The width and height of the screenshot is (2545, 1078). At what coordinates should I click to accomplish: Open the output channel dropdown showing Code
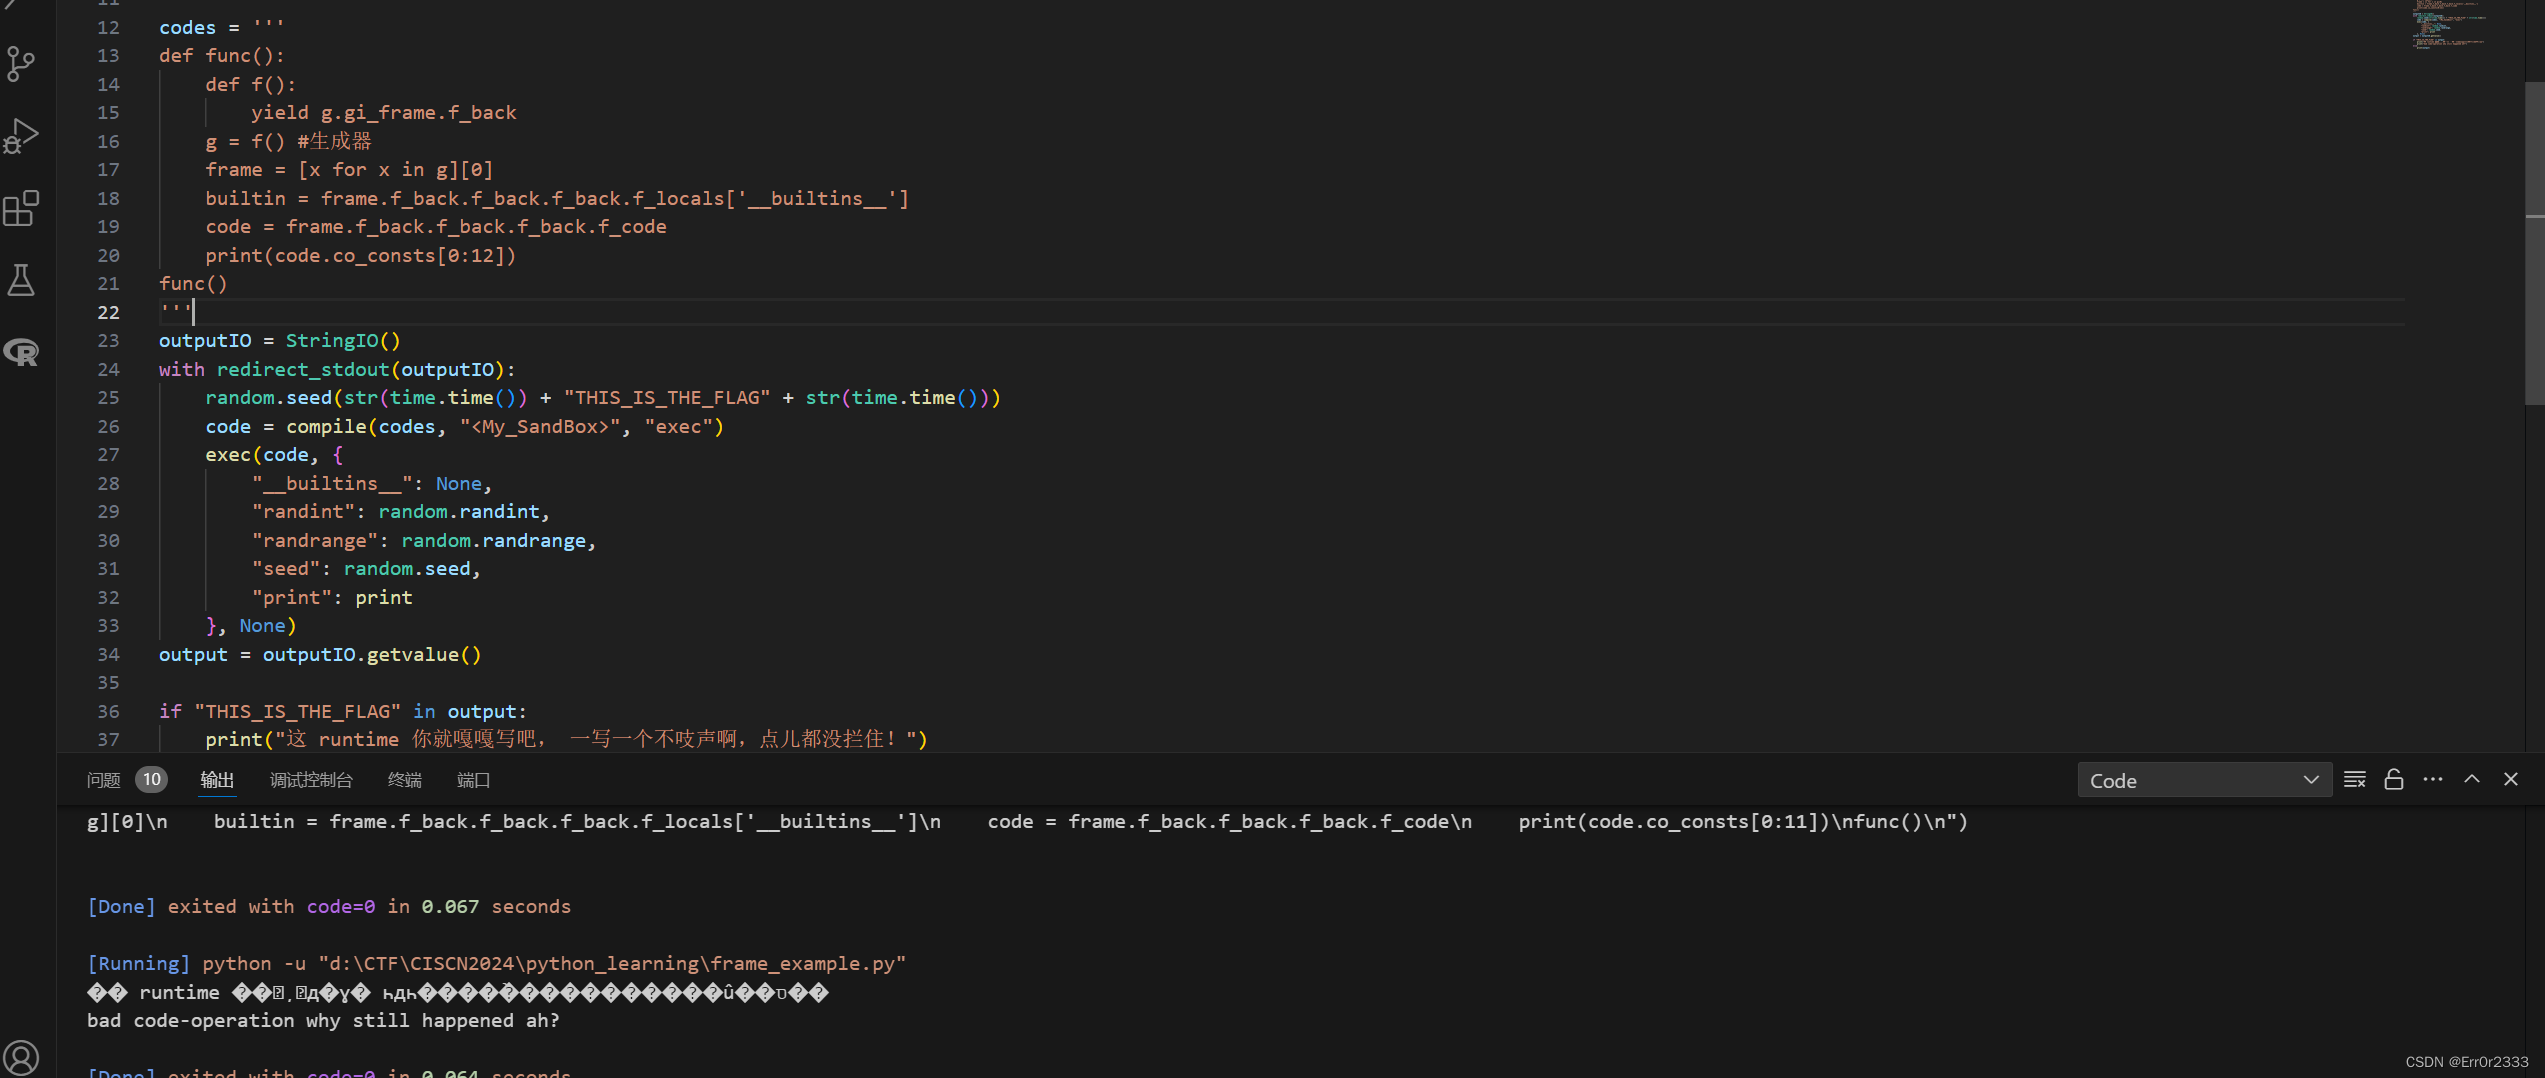(2204, 780)
